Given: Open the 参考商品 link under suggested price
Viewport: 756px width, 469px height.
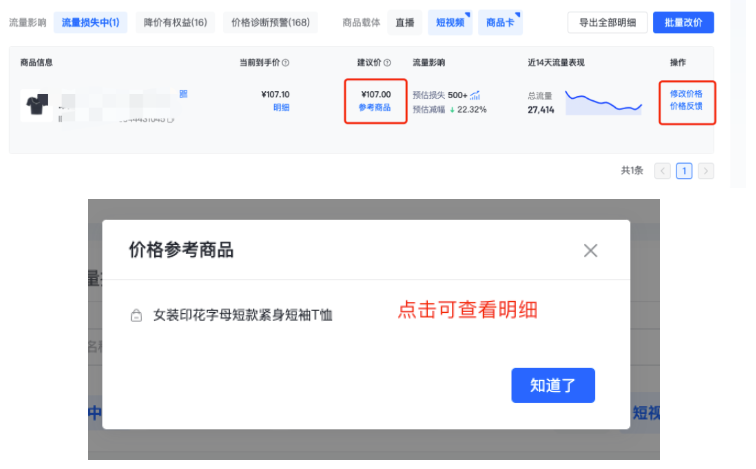Looking at the screenshot, I should pos(375,108).
